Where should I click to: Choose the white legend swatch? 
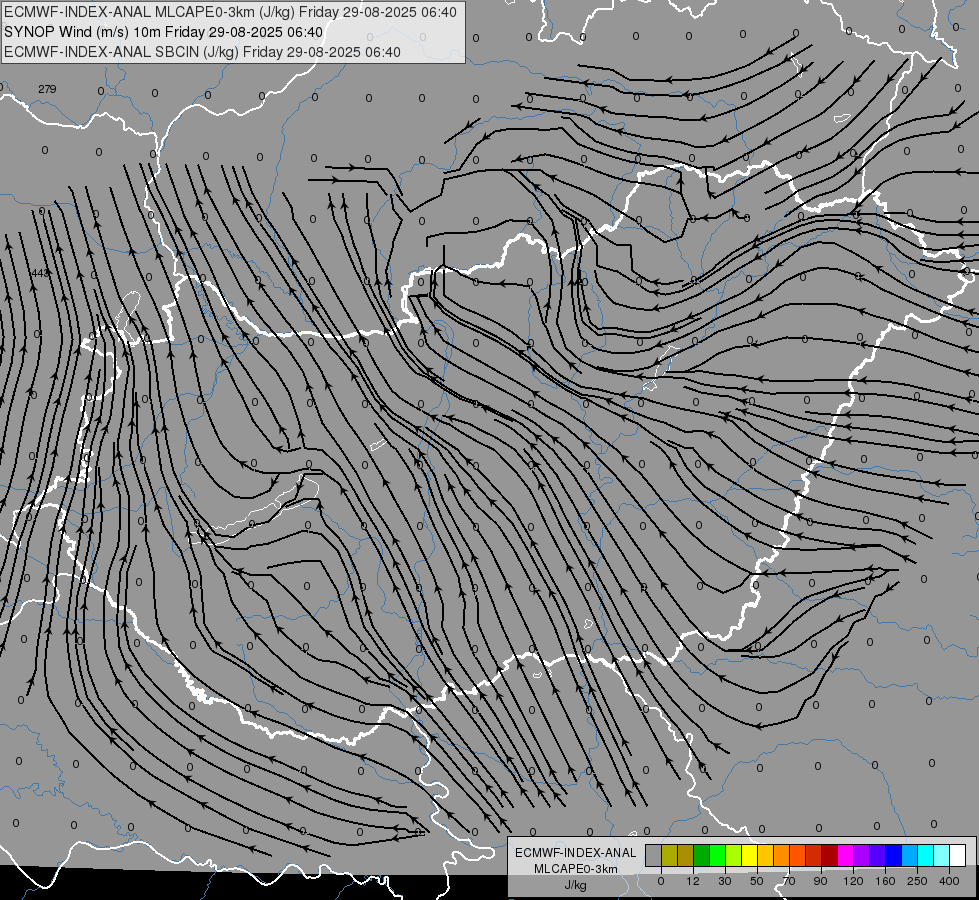(957, 855)
